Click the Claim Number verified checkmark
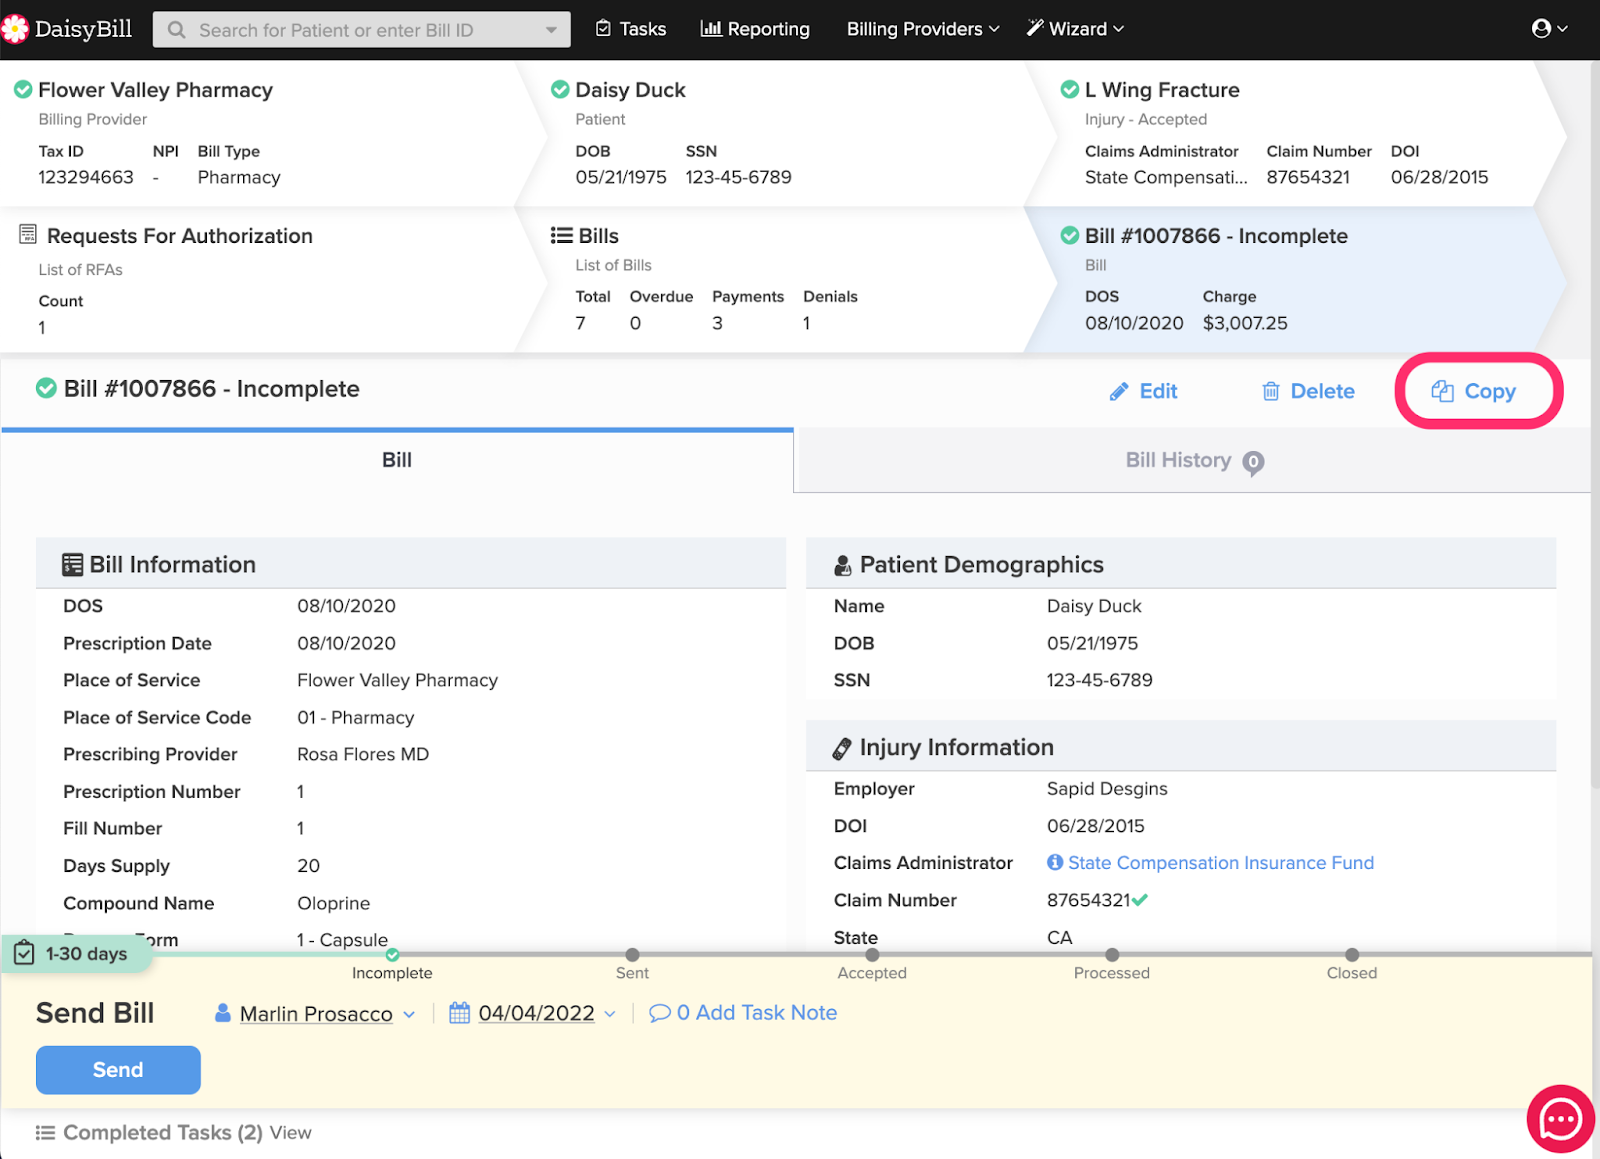The image size is (1600, 1159). coord(1141,900)
